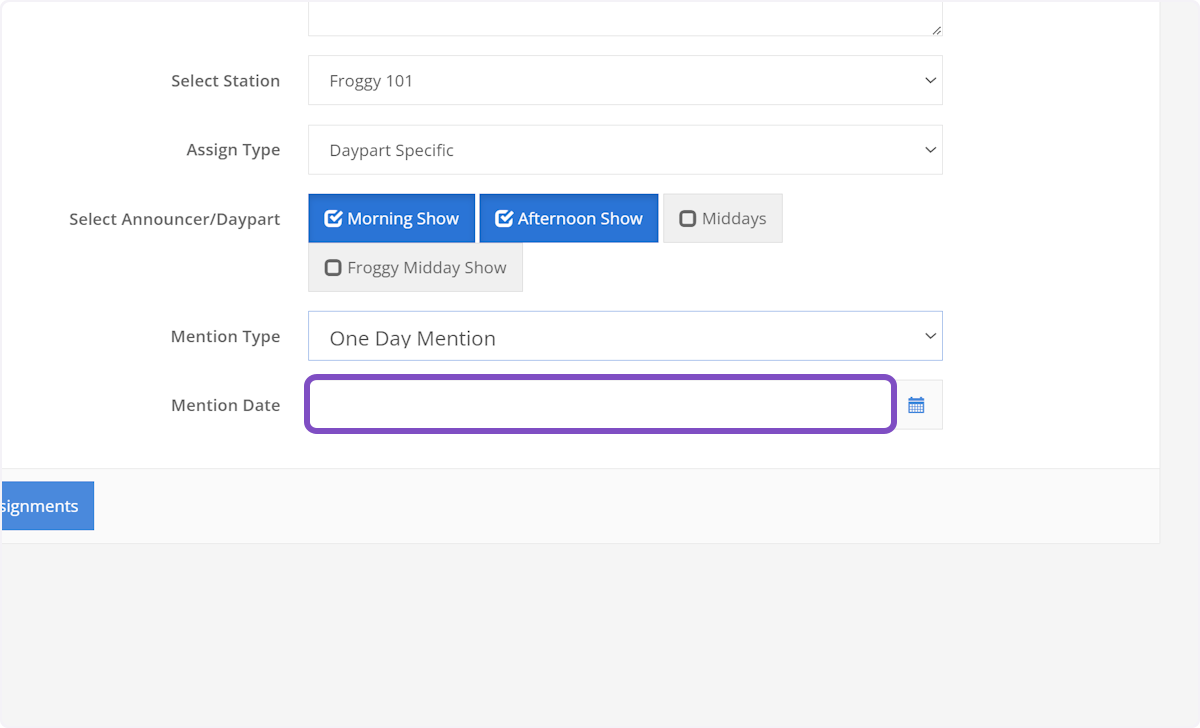This screenshot has height=728, width=1200.
Task: Enable the Middays daypart checkbox
Action: [688, 219]
